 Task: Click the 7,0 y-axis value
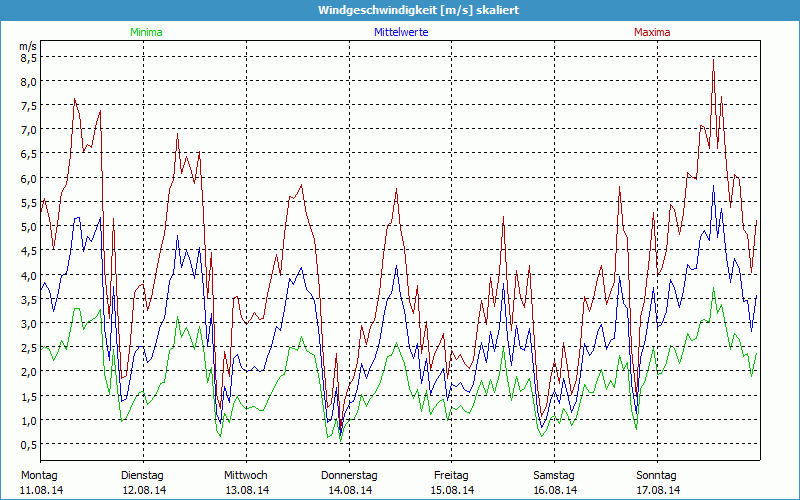[29, 130]
